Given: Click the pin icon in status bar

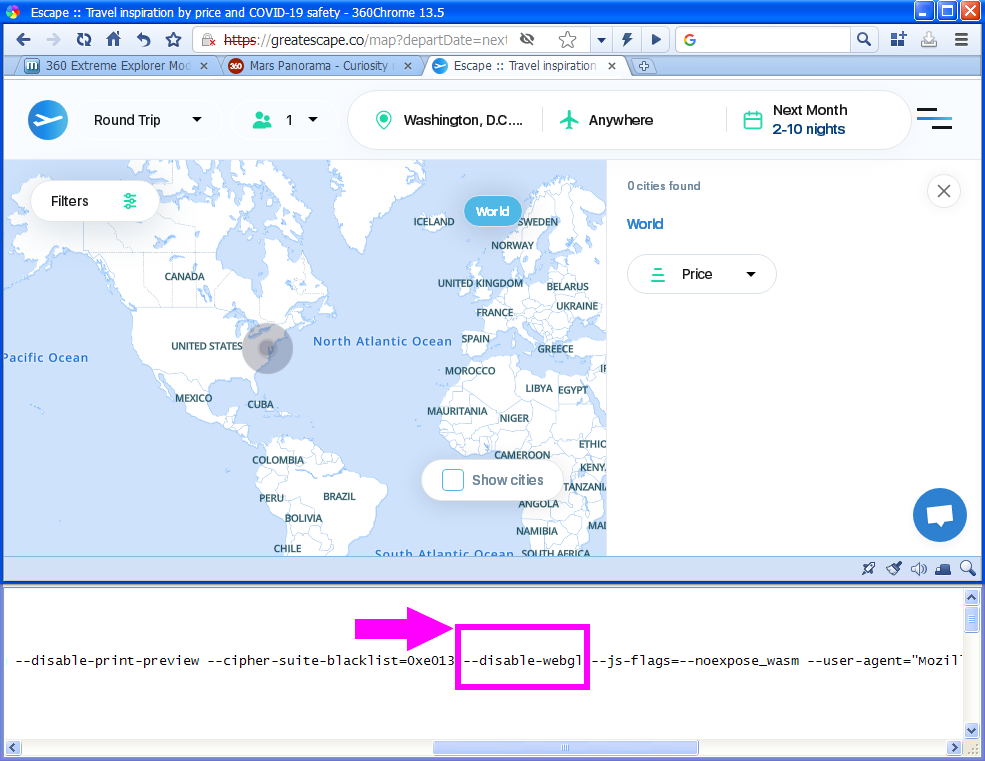Looking at the screenshot, I should coord(868,569).
